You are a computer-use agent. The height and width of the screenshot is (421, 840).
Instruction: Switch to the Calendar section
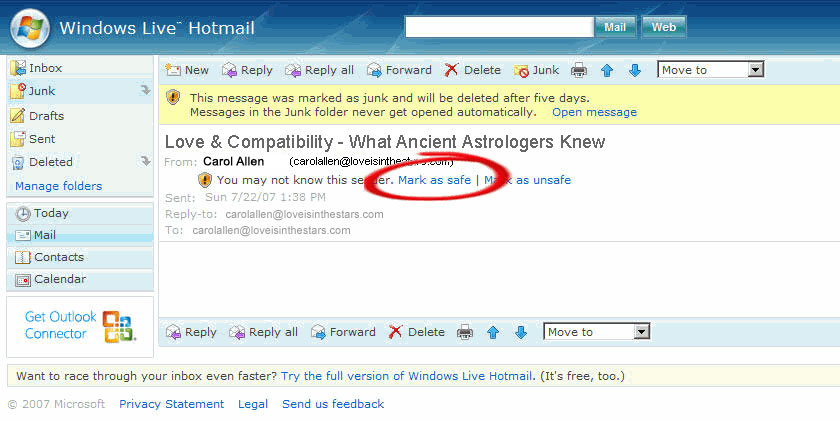tap(81, 279)
